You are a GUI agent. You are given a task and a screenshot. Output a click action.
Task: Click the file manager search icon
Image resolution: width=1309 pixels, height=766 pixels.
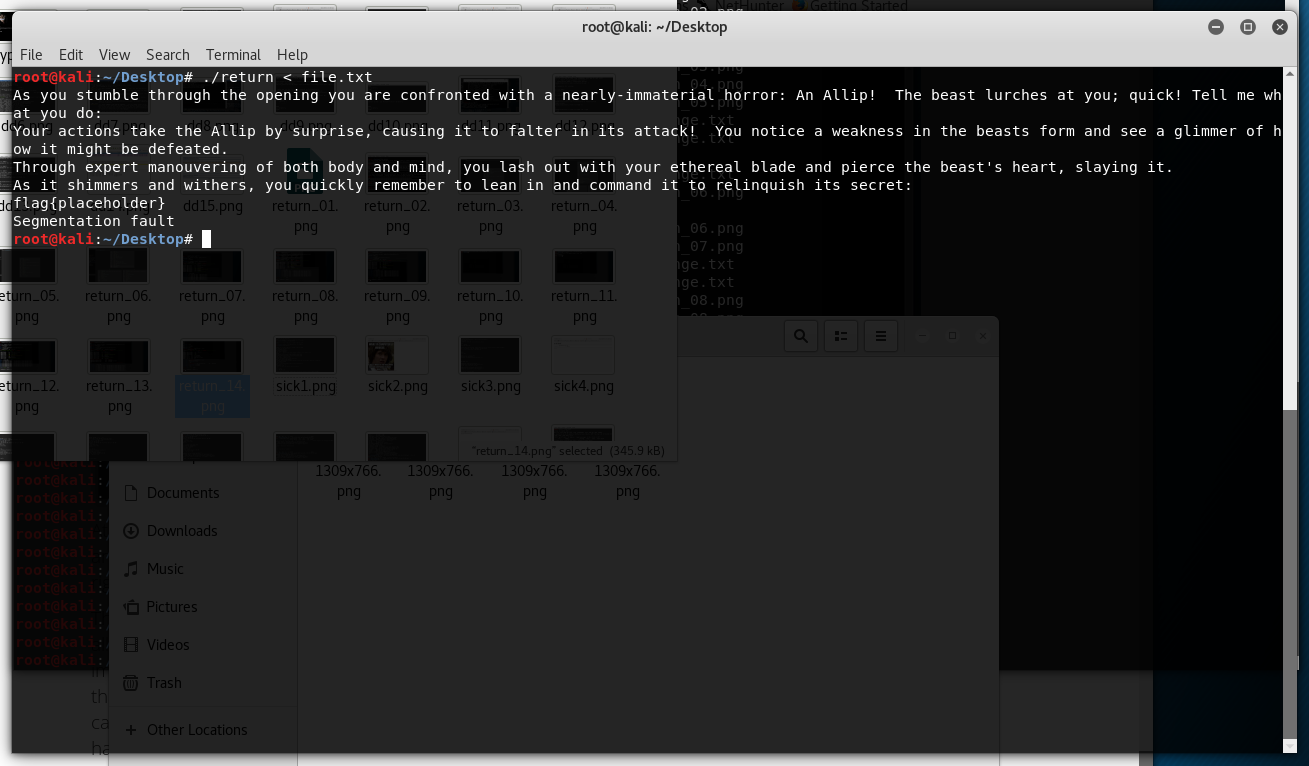click(801, 336)
